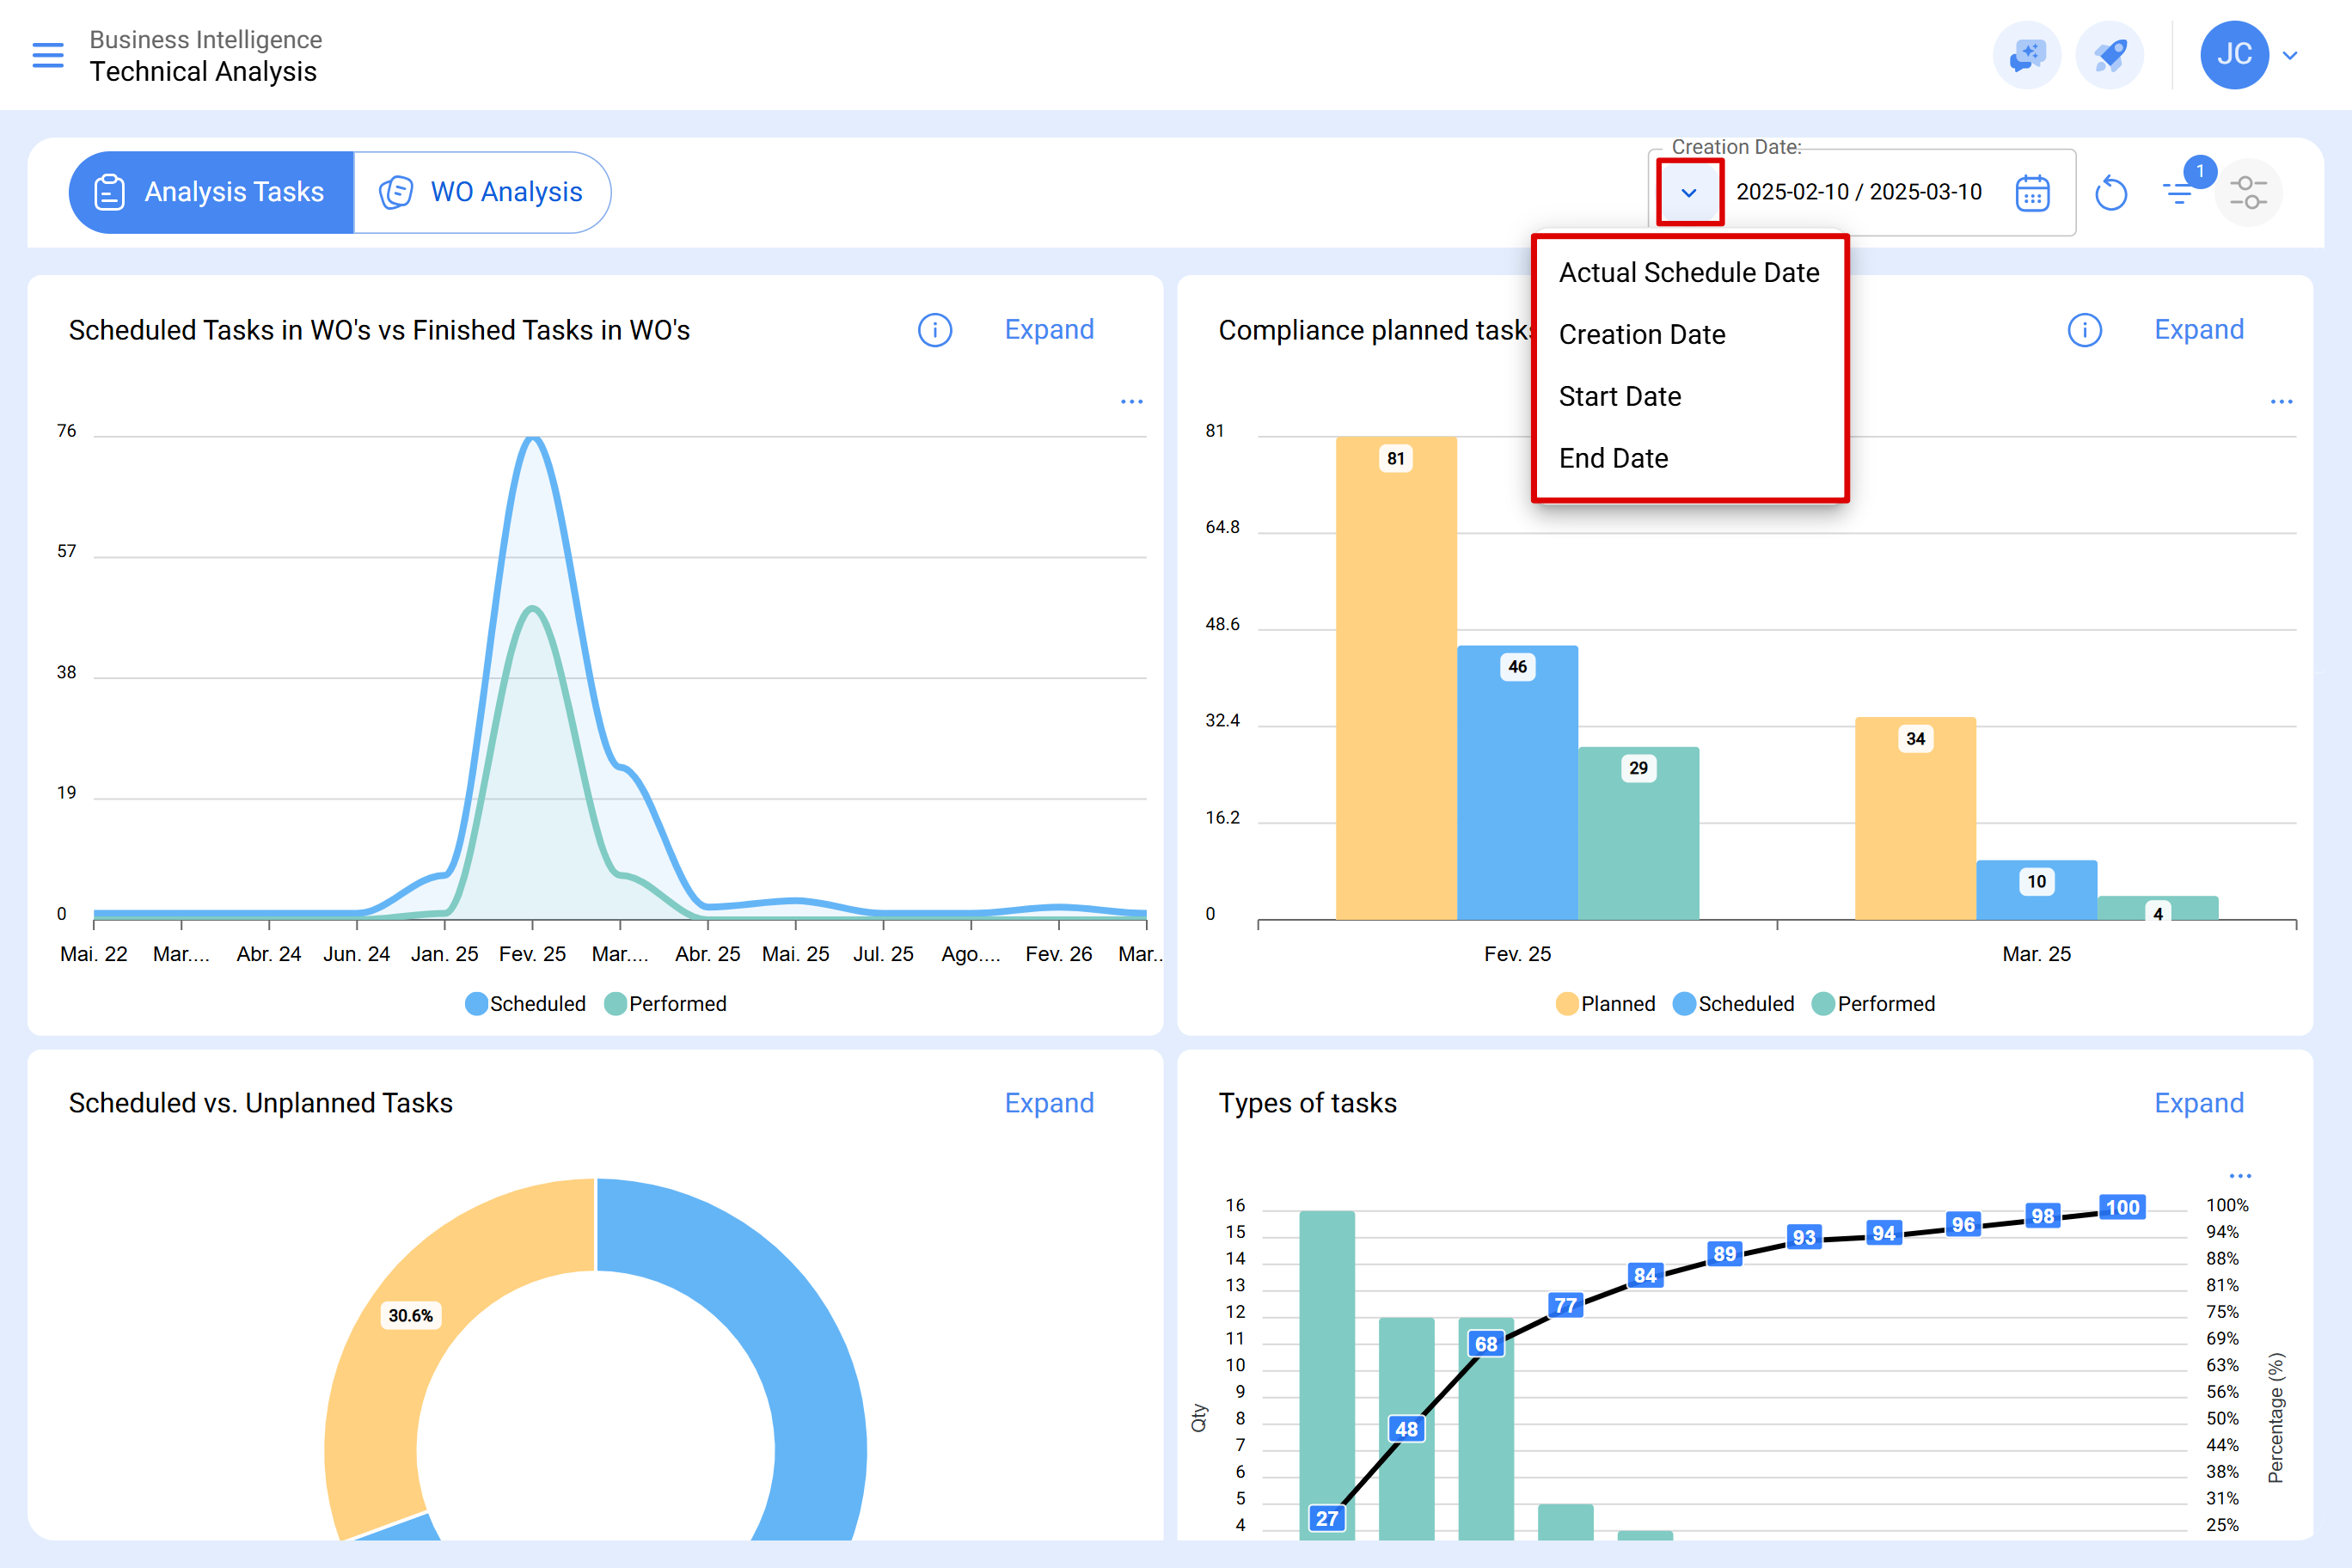Image resolution: width=2352 pixels, height=1568 pixels.
Task: Switch to Analysis Tasks tab
Action: click(211, 192)
